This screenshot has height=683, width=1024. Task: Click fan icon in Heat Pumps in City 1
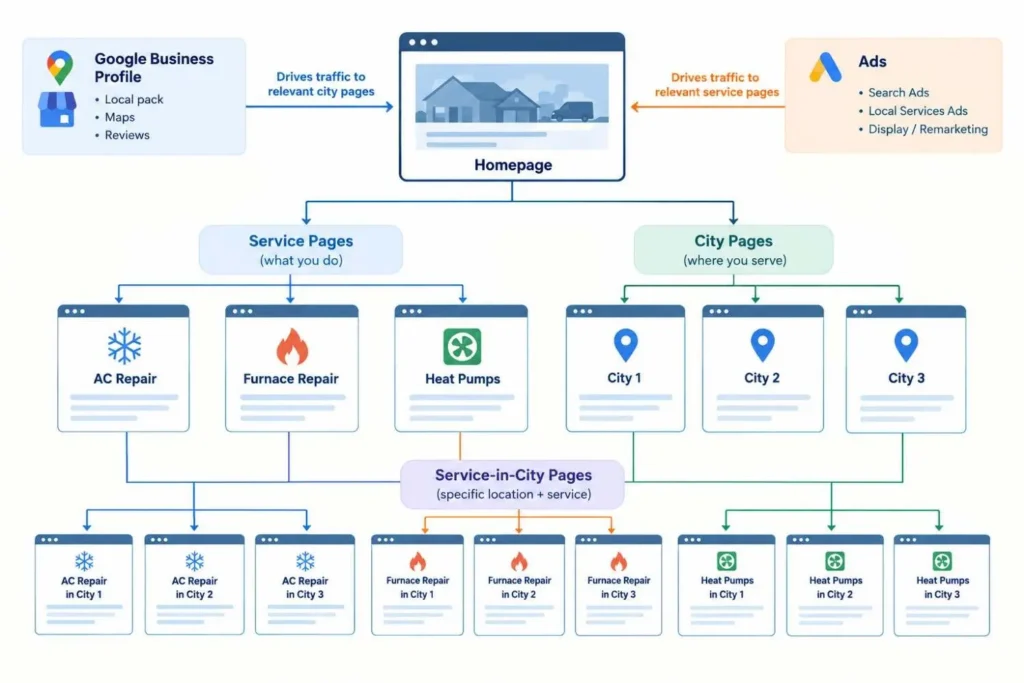pos(727,561)
